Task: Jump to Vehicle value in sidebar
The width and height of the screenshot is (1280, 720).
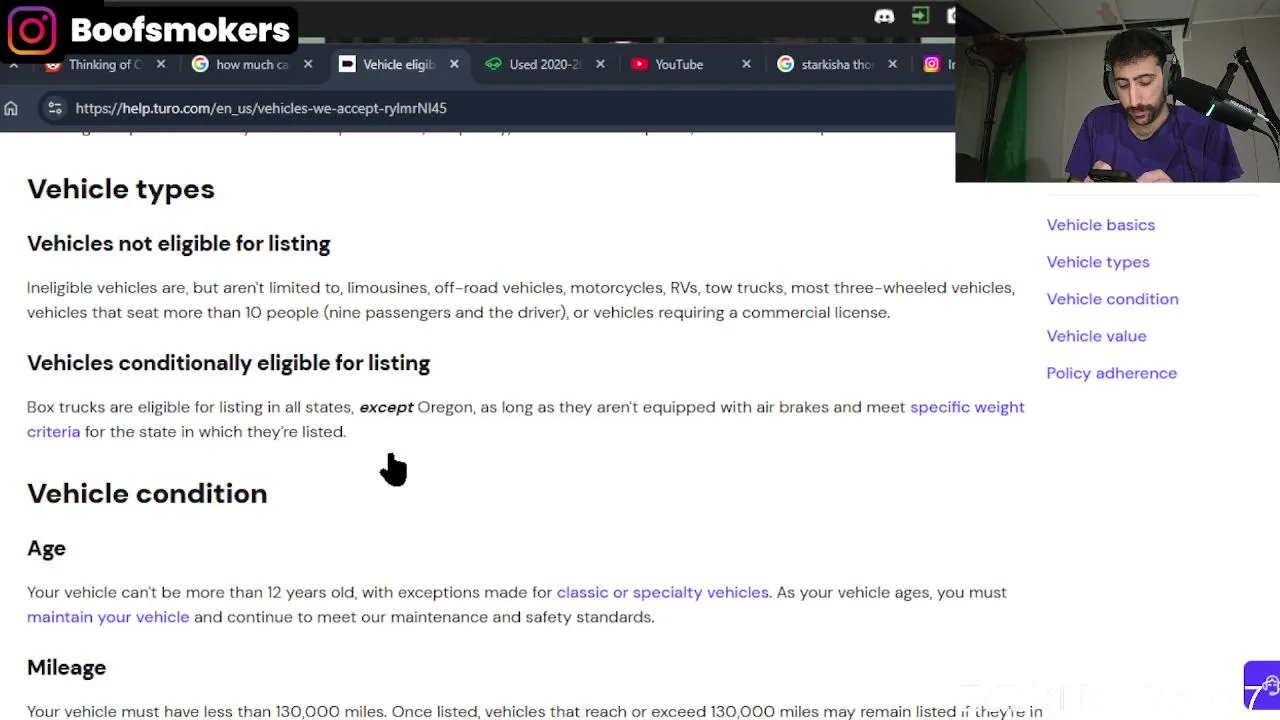Action: pos(1096,336)
